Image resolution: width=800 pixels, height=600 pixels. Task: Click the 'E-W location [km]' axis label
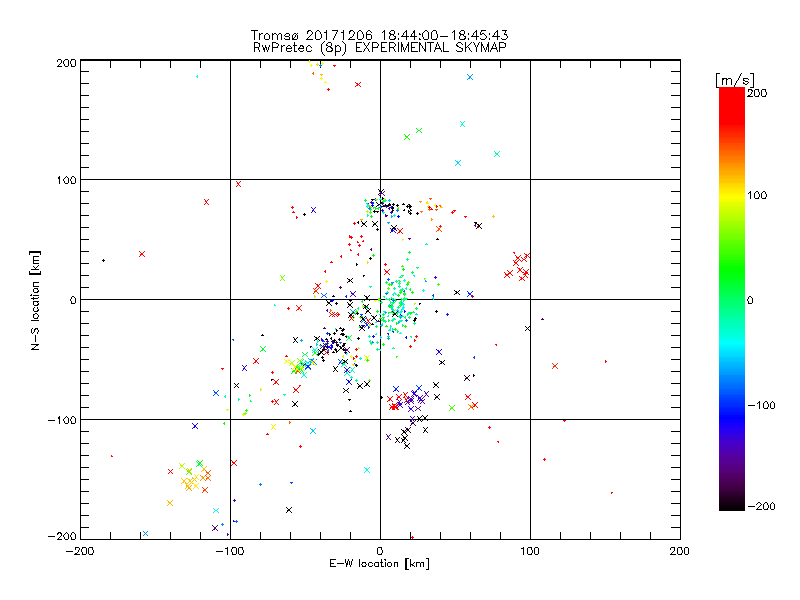[379, 564]
